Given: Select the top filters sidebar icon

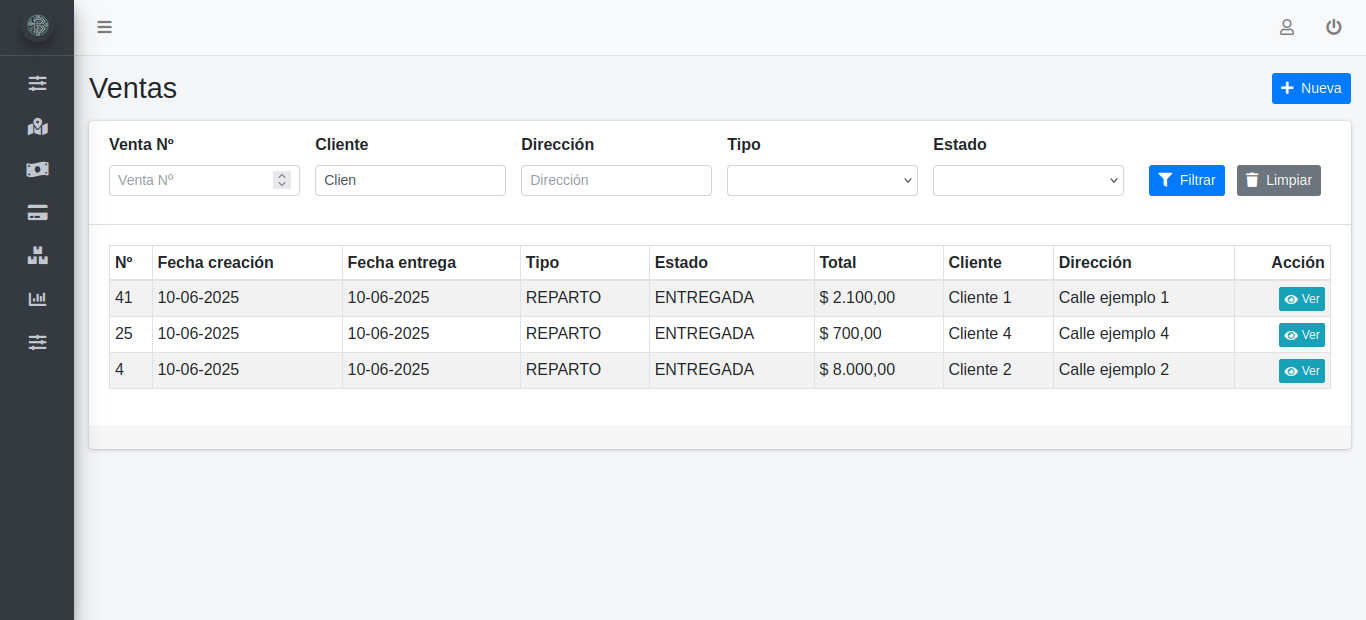Looking at the screenshot, I should (37, 83).
